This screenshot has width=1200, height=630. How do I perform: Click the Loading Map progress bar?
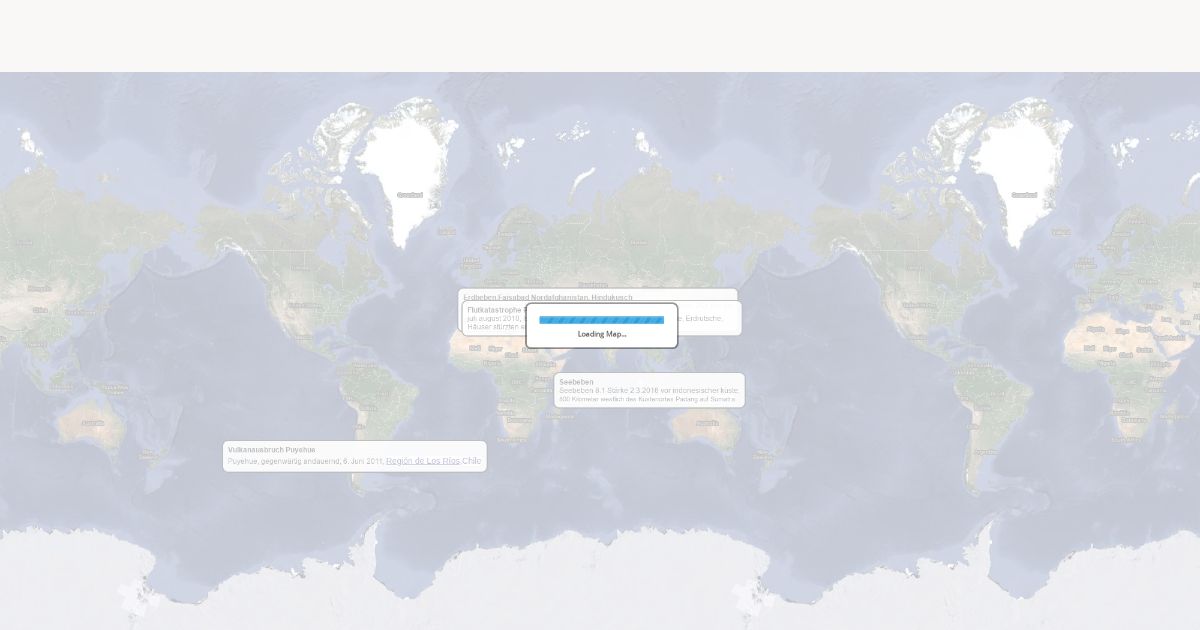coord(601,320)
